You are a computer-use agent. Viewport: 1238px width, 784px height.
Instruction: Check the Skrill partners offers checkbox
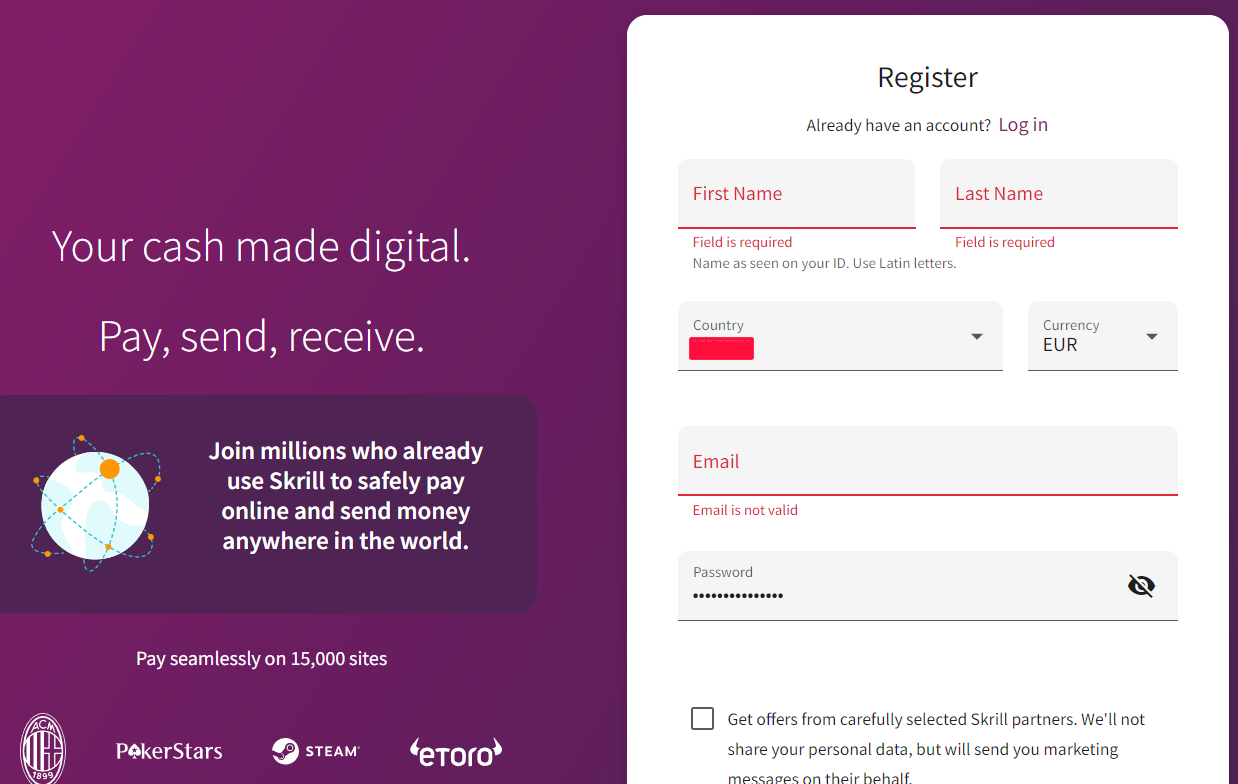pos(703,719)
